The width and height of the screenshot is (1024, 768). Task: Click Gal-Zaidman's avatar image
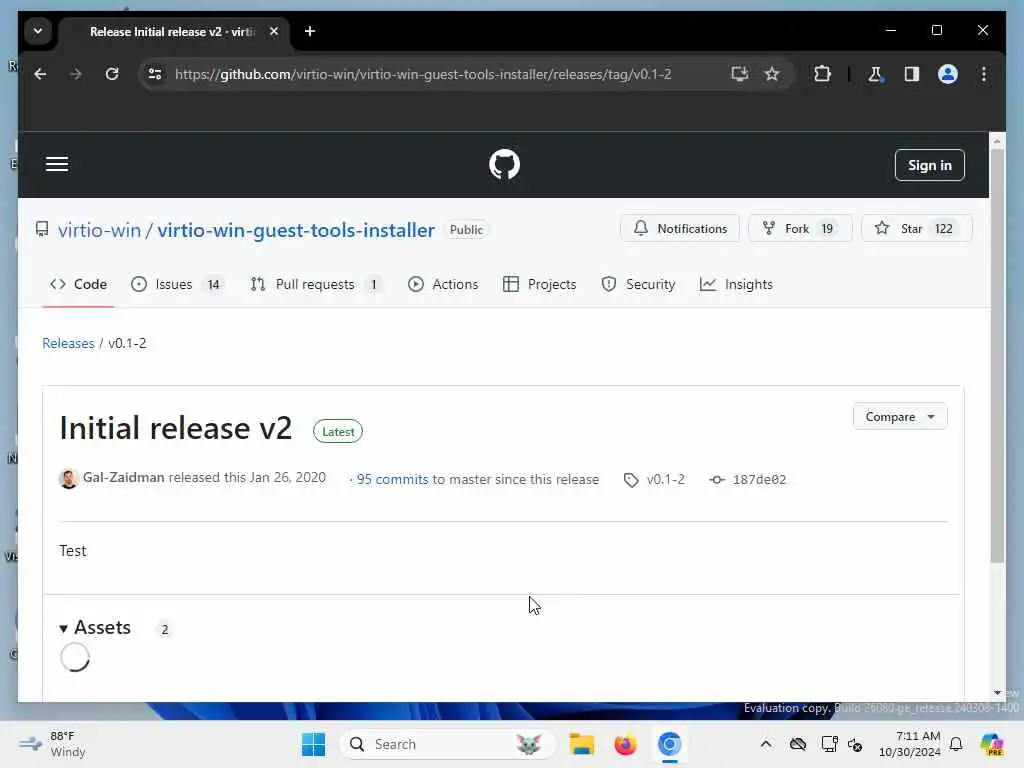coord(69,479)
